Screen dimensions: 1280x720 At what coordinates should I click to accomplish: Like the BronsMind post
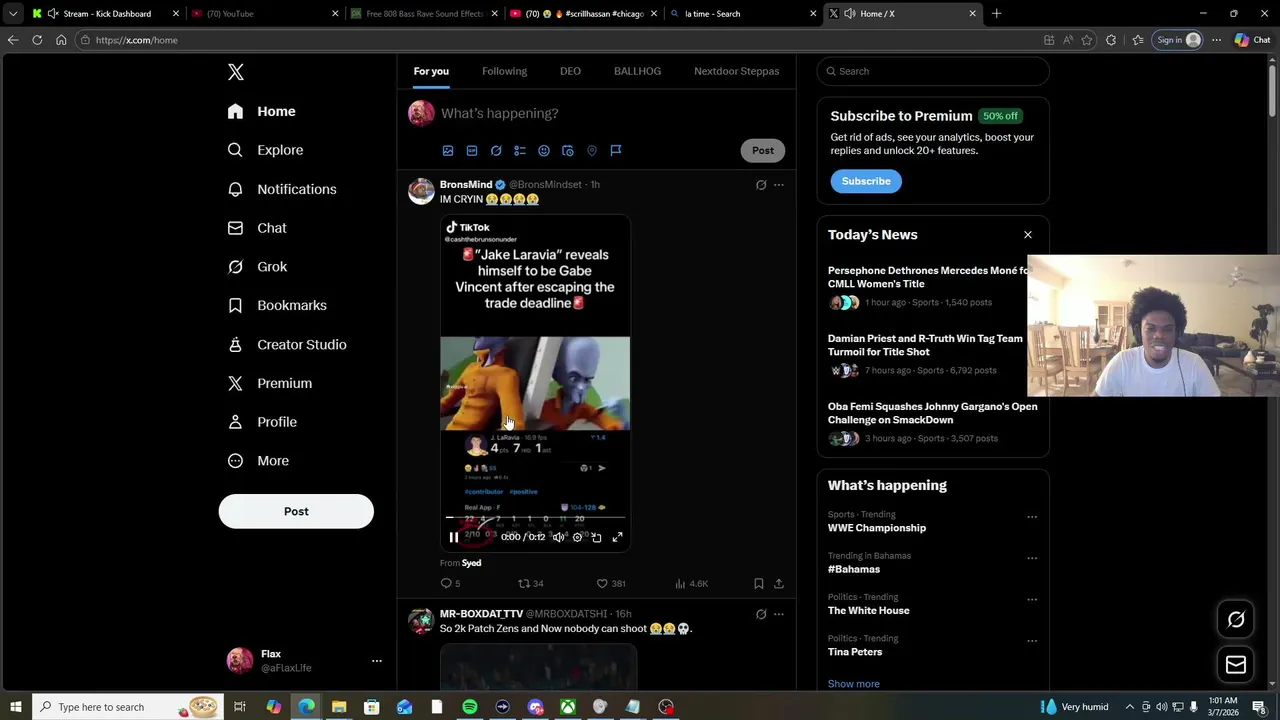[611, 583]
